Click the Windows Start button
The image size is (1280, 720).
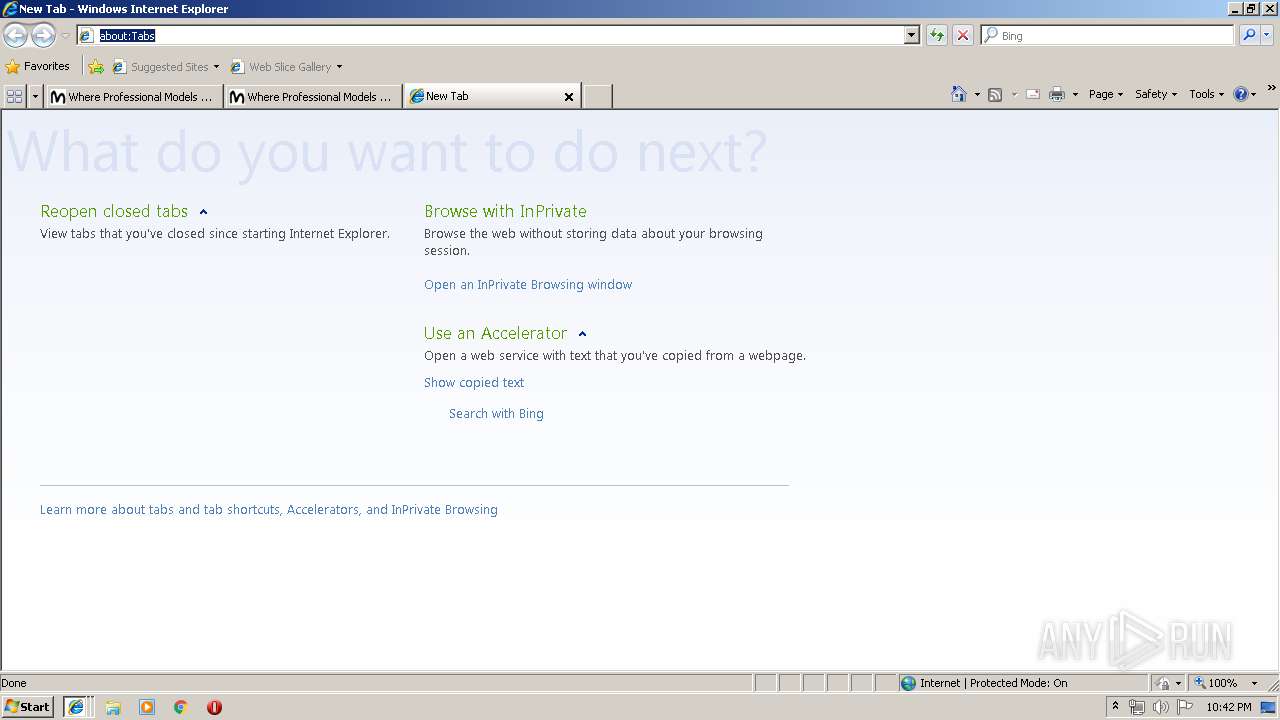27,706
